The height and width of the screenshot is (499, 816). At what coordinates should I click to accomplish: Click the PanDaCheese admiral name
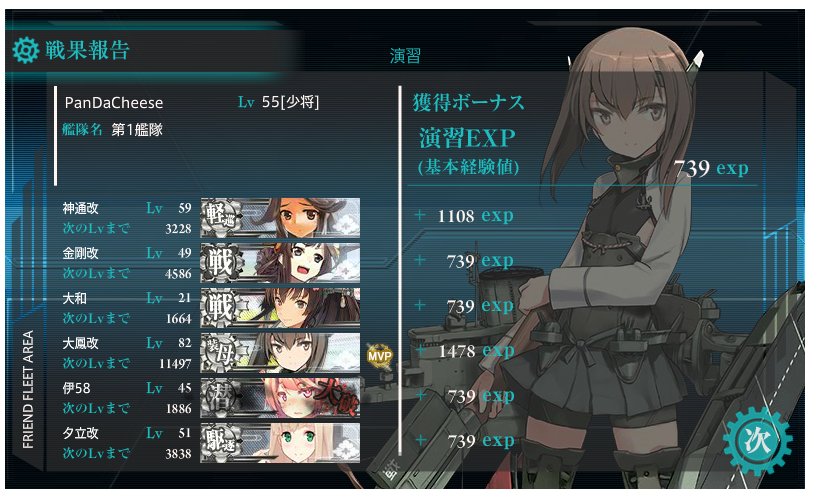click(113, 103)
